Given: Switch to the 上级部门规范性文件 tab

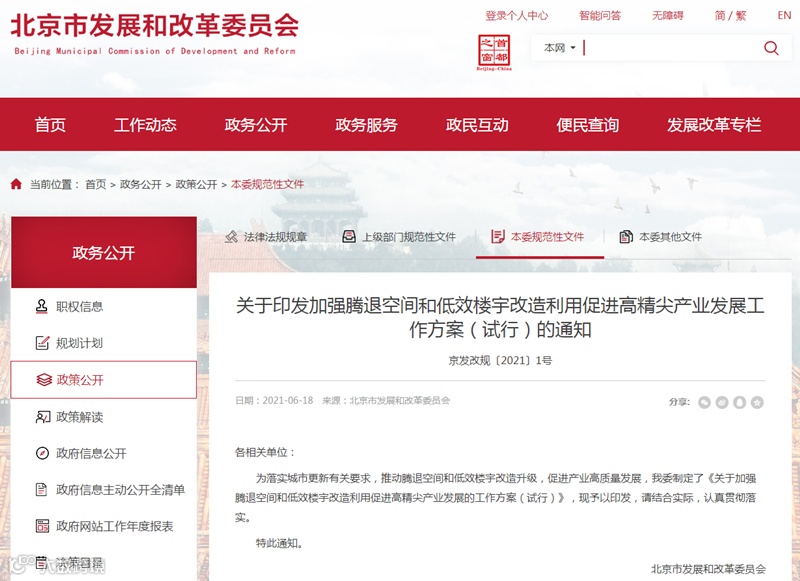Looking at the screenshot, I should (399, 237).
